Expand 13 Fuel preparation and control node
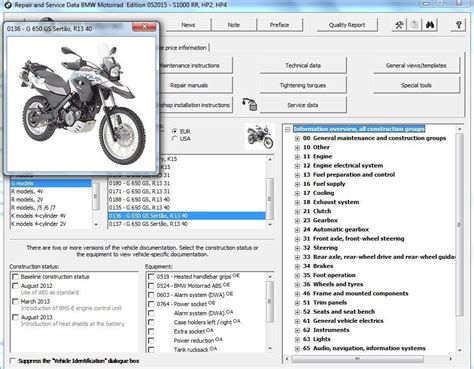 point(297,175)
